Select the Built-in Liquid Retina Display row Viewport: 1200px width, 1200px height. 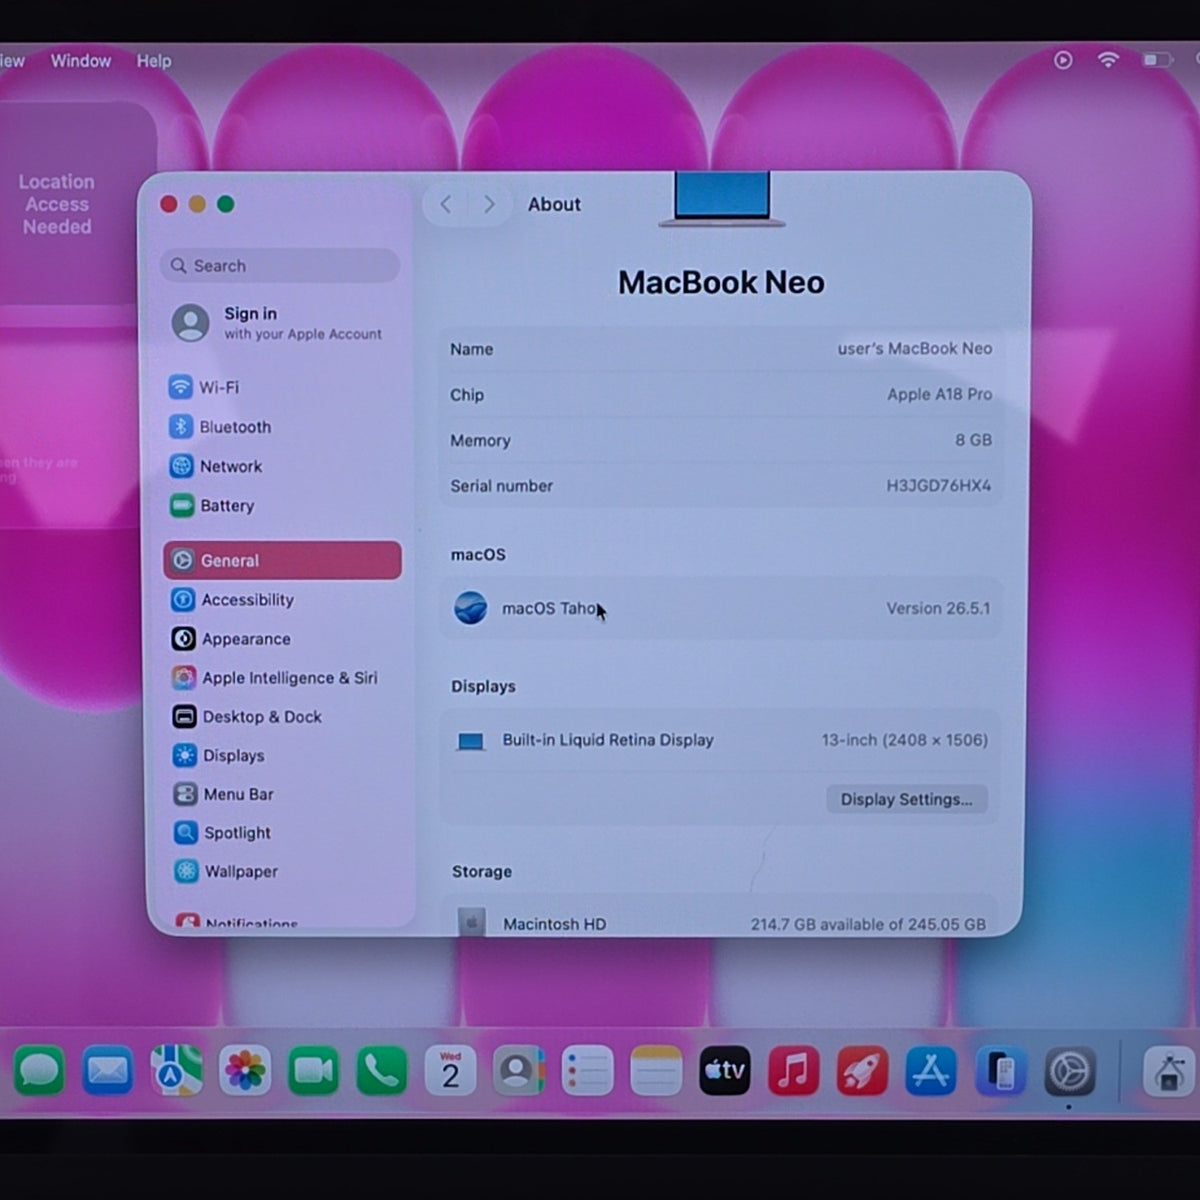point(721,741)
